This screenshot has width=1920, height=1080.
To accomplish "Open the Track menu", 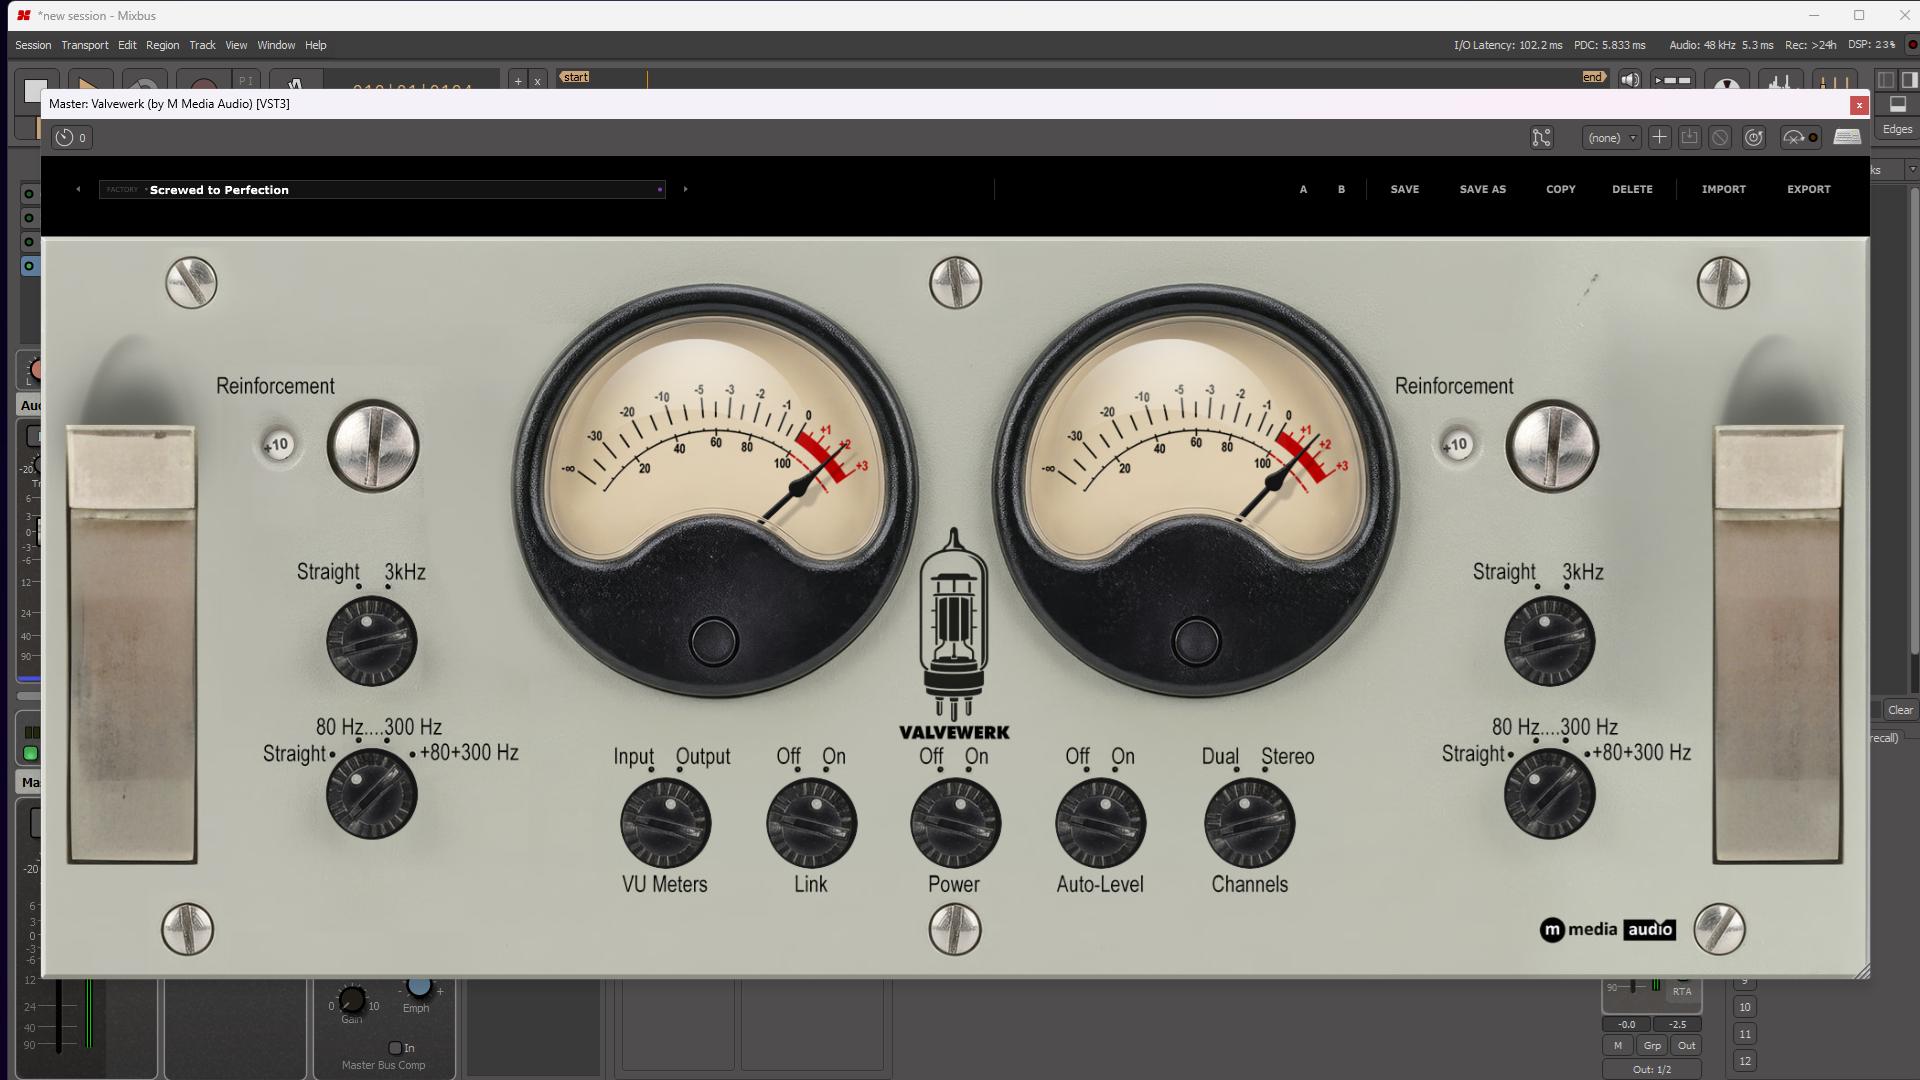I will 202,45.
